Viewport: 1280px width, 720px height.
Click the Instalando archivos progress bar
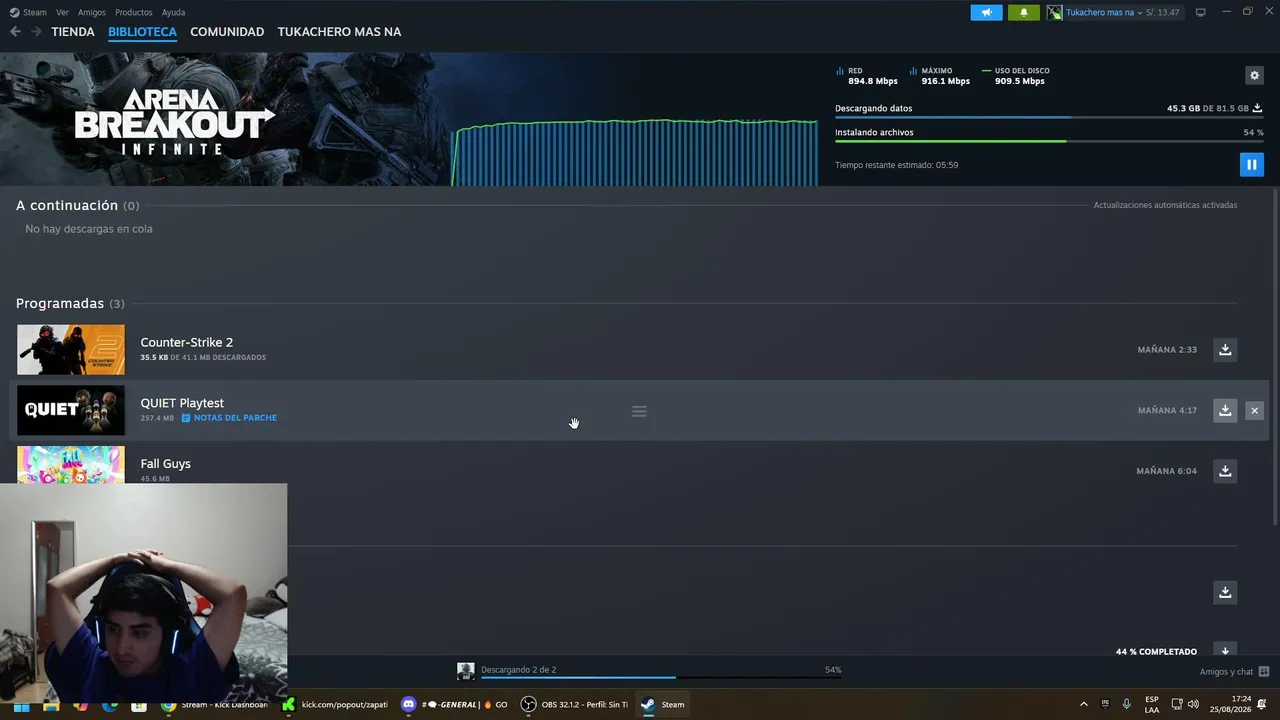coord(1049,141)
